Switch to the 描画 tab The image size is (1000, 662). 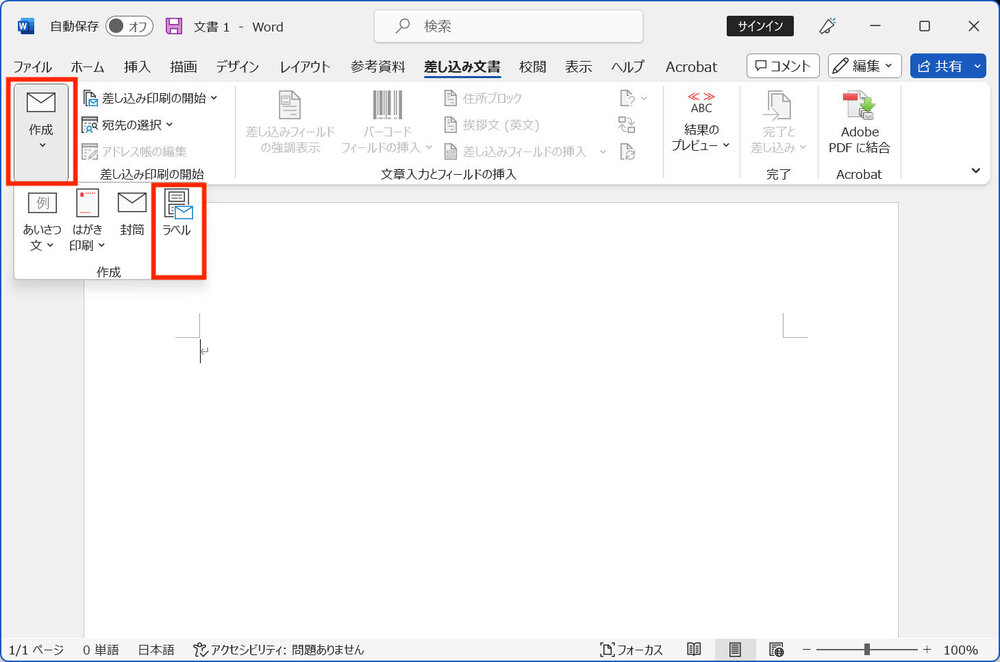[184, 67]
